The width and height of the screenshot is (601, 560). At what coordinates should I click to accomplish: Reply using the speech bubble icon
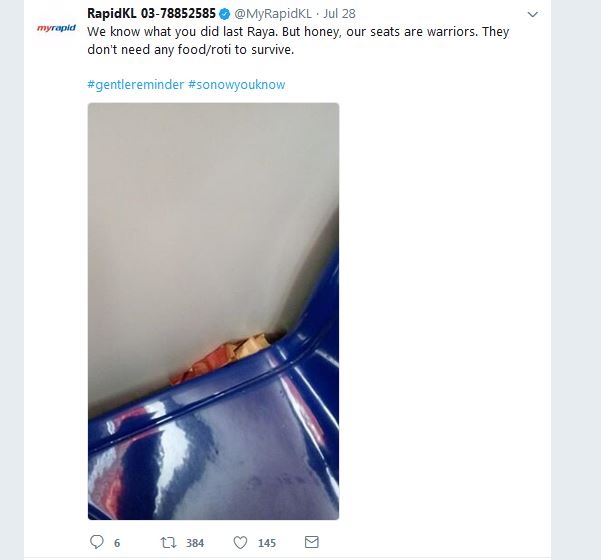97,542
